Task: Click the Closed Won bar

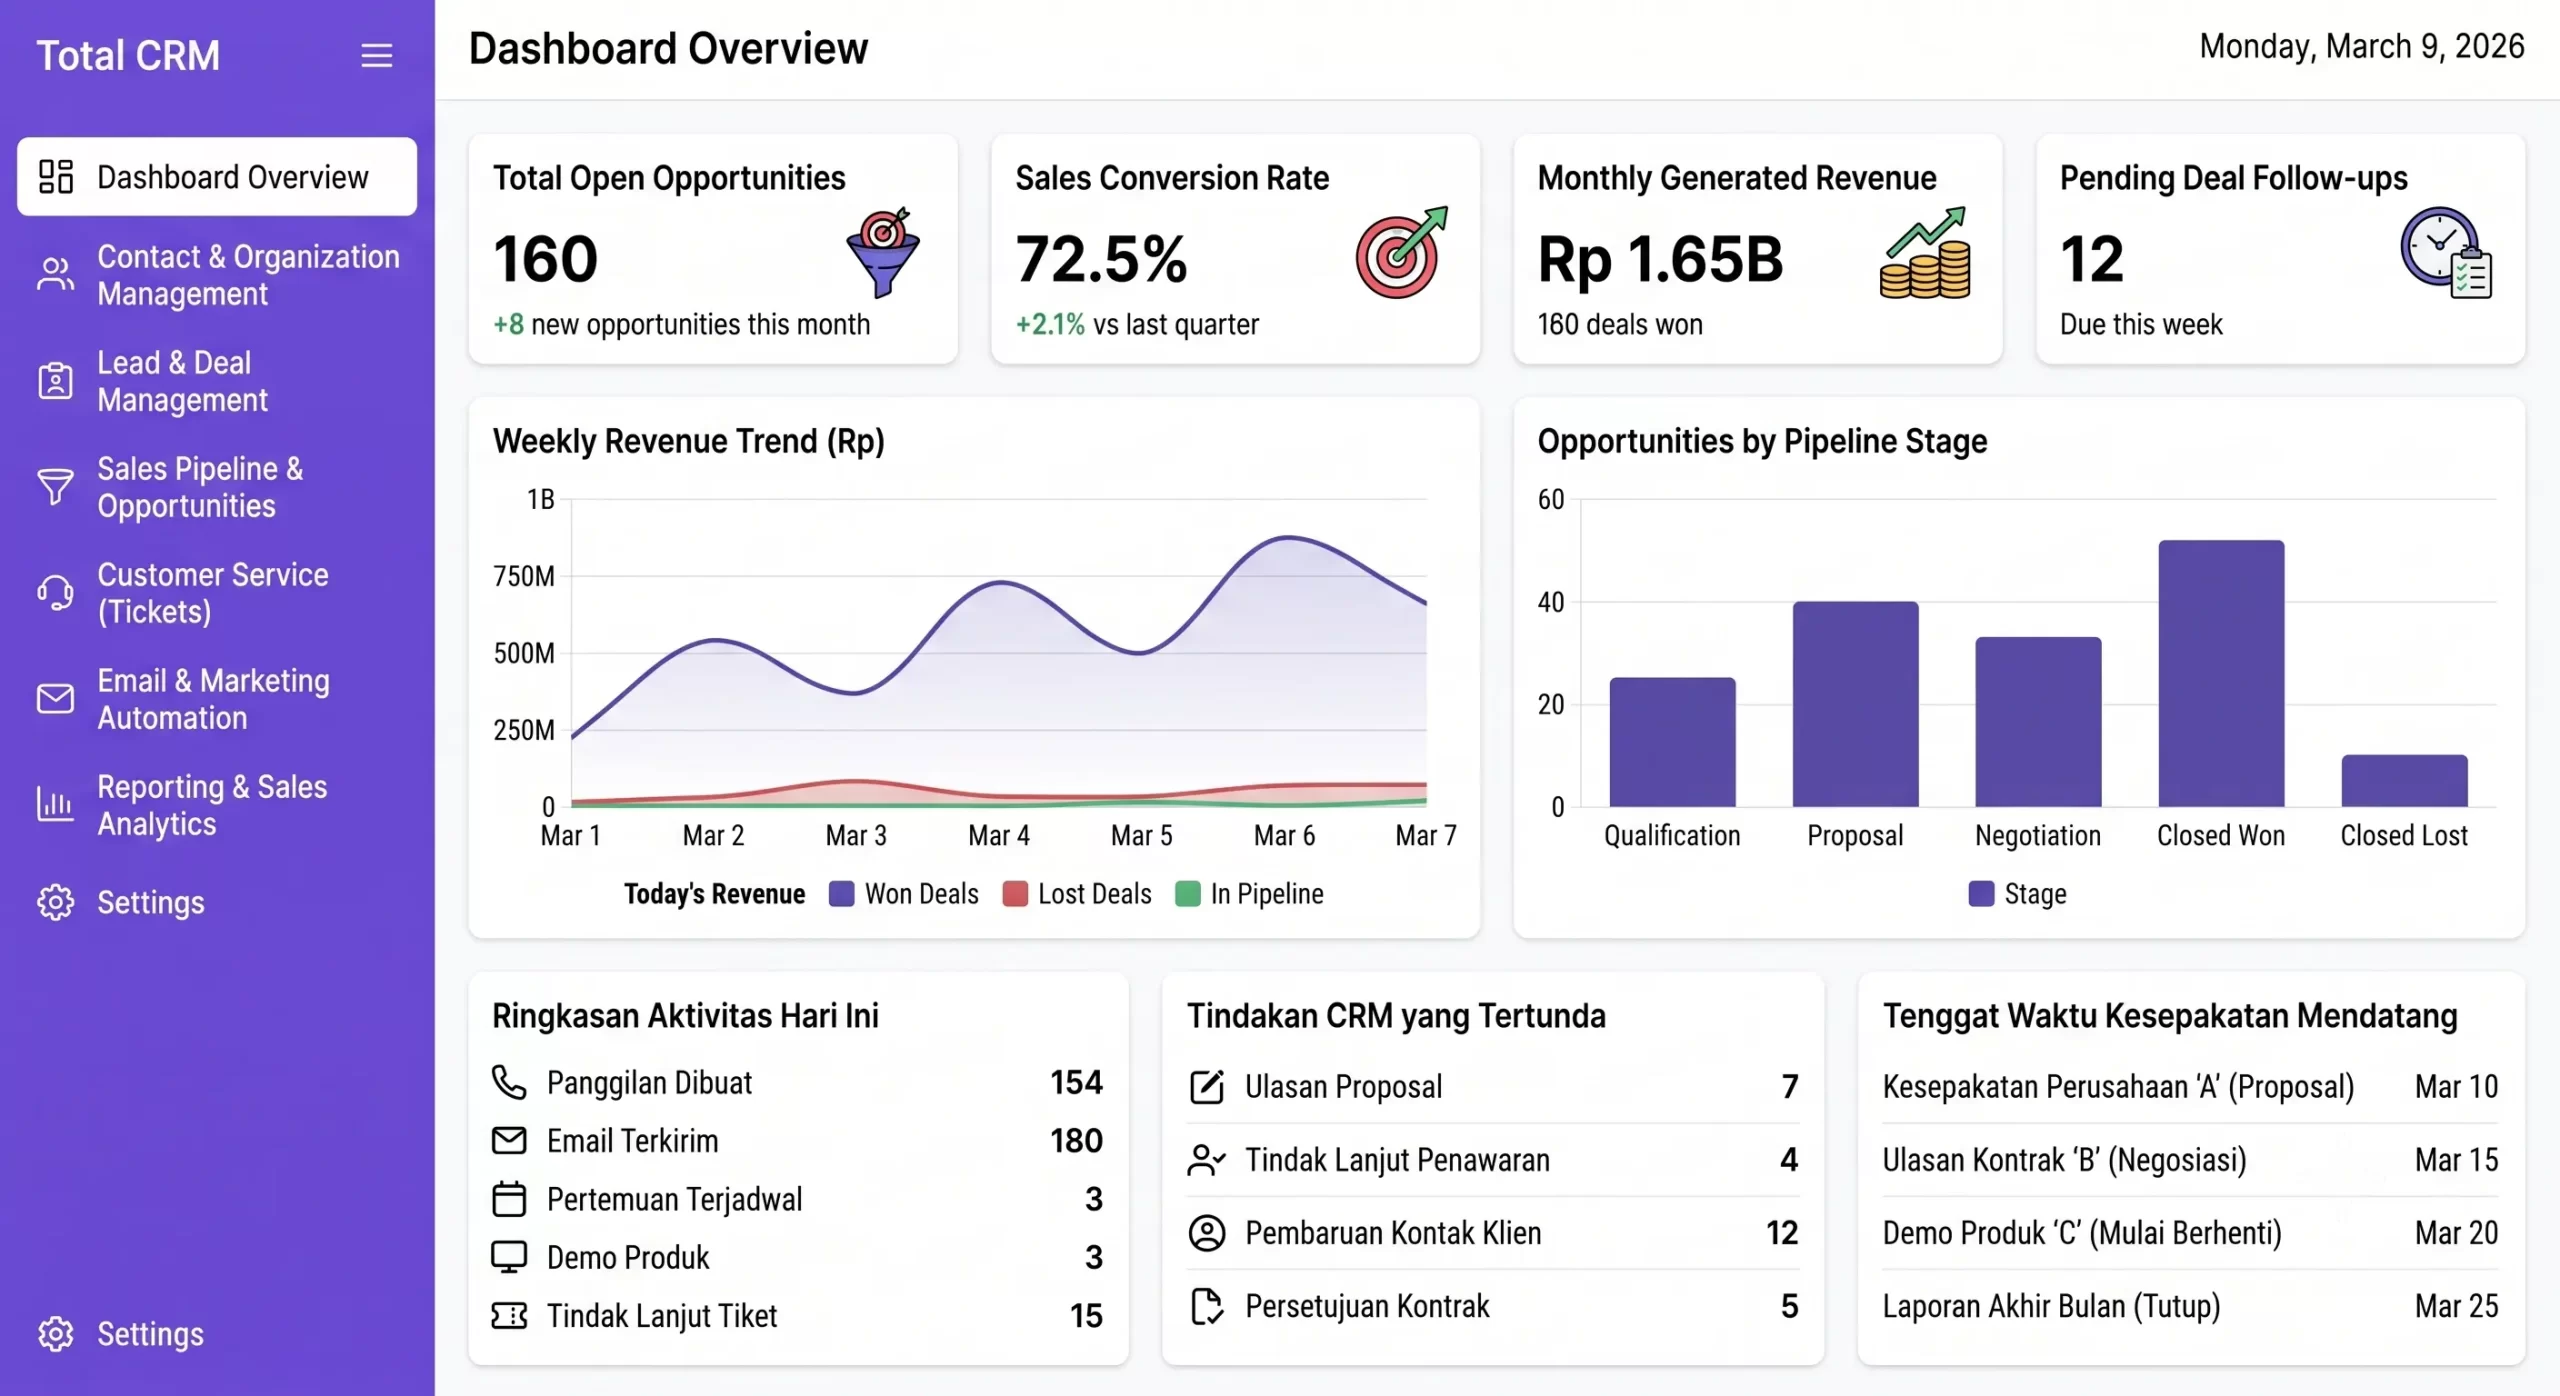Action: click(2221, 673)
